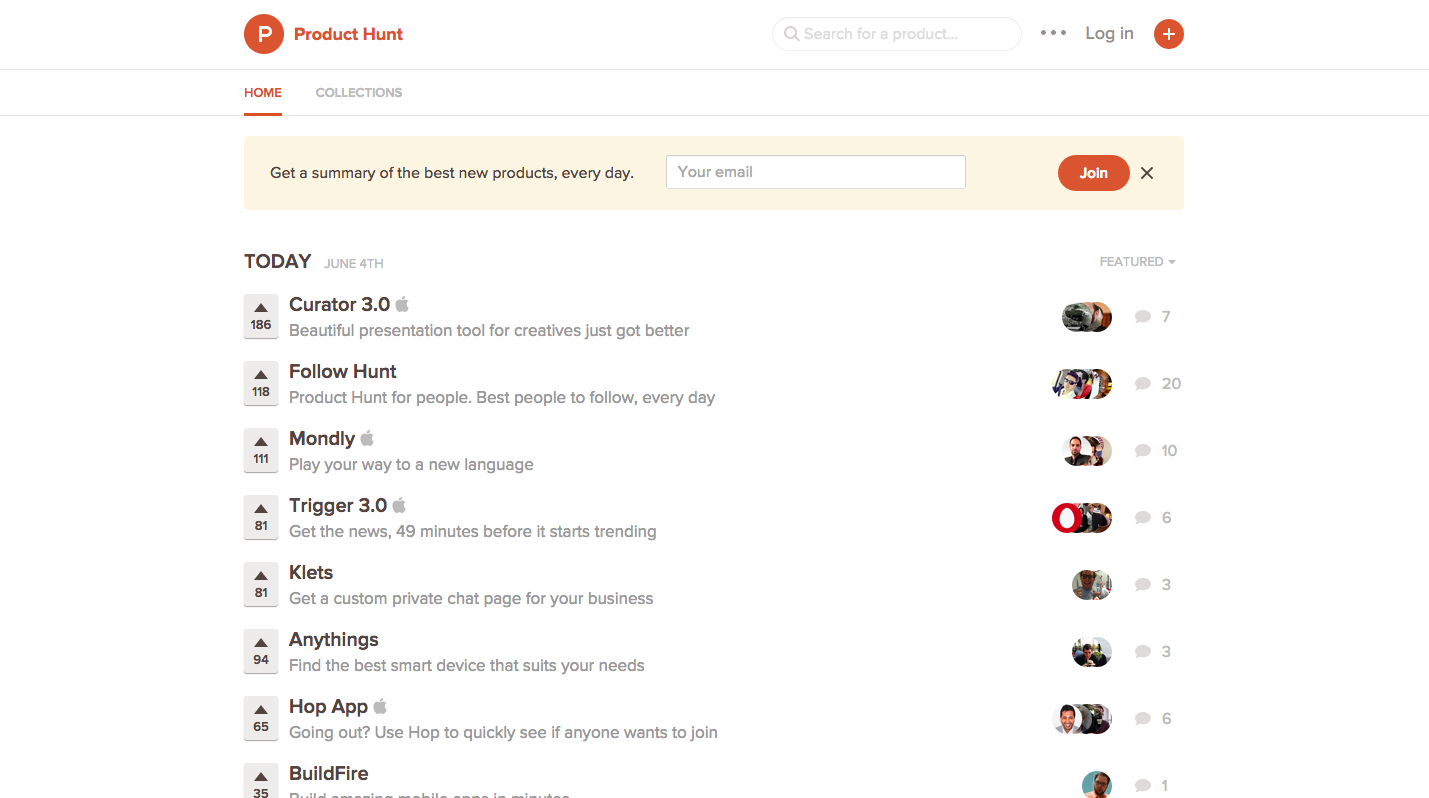Click "Get a custom private chat page" tagline
This screenshot has width=1429, height=798.
coord(471,599)
